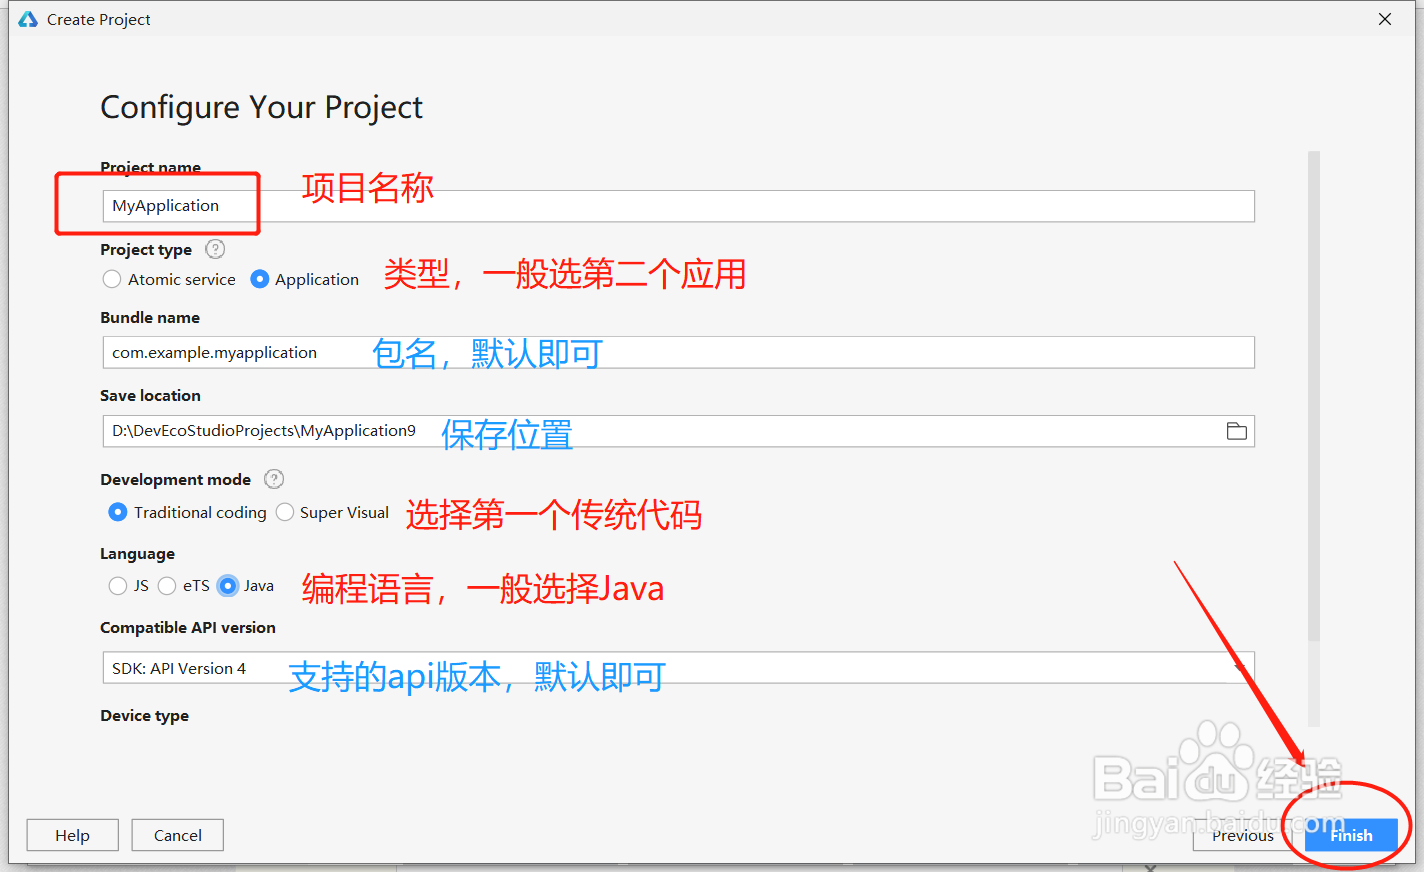Click the Bundle name label
1424x872 pixels.
click(150, 318)
